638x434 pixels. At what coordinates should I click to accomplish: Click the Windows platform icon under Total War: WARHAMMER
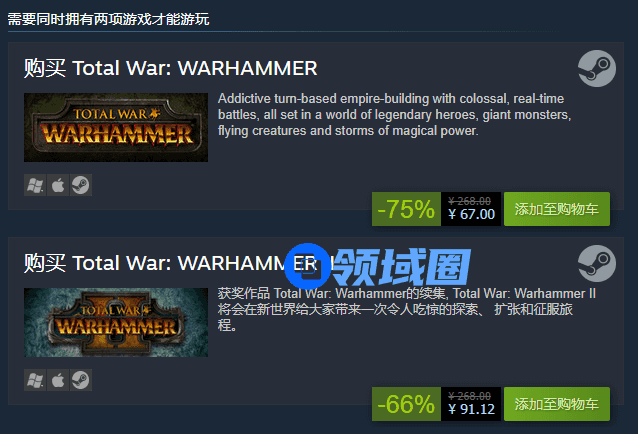(35, 185)
